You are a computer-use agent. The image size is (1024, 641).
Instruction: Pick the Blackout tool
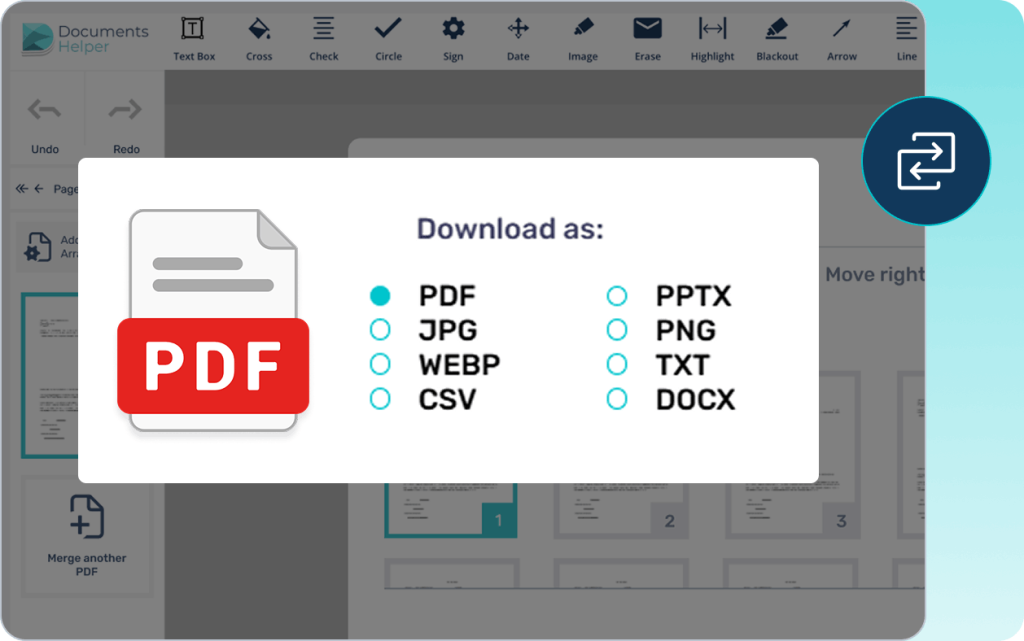point(777,37)
